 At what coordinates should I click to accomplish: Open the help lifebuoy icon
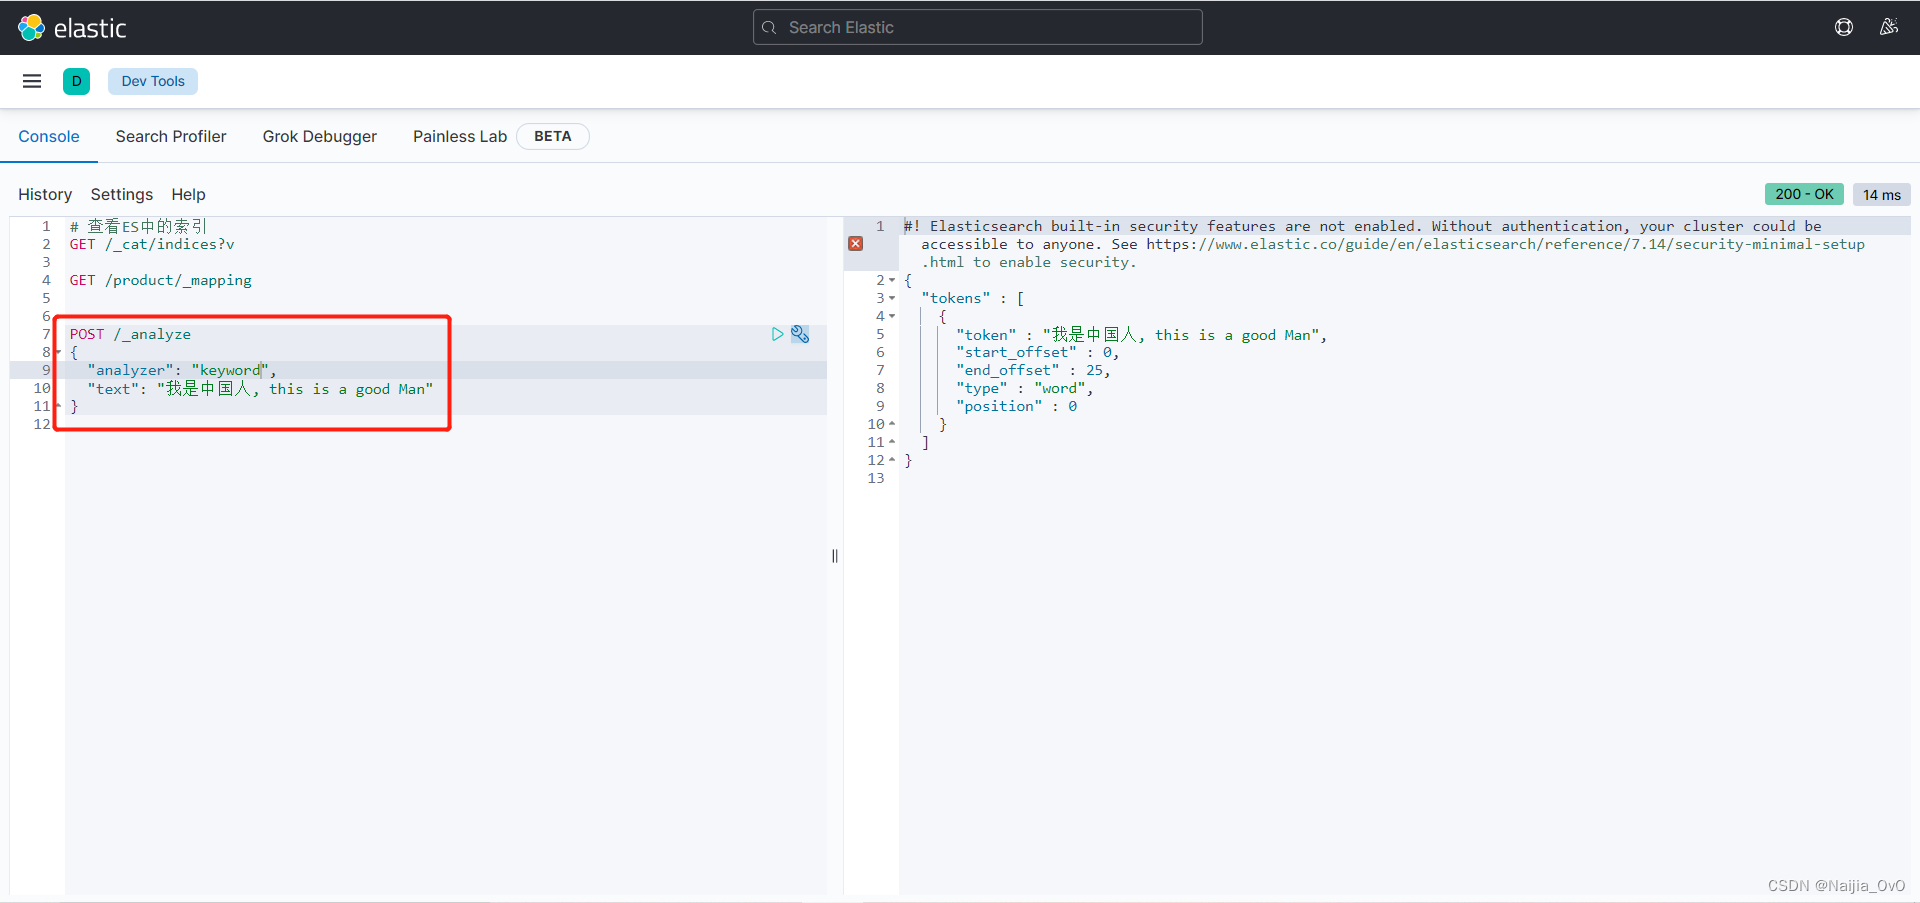click(x=1844, y=27)
